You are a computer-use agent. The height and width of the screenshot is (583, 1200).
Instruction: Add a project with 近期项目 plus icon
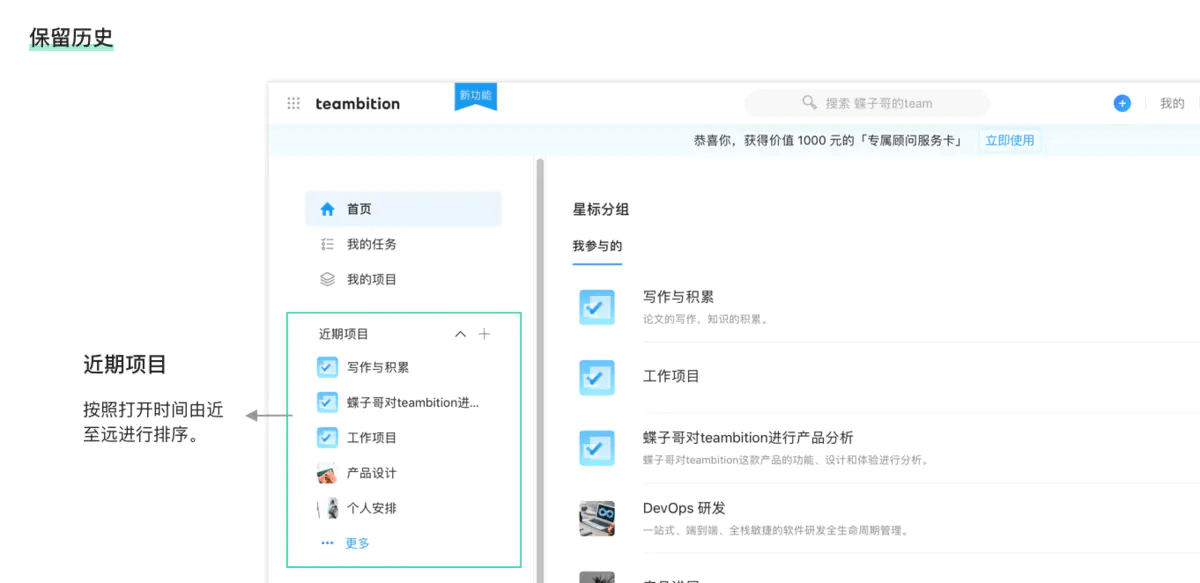point(484,334)
